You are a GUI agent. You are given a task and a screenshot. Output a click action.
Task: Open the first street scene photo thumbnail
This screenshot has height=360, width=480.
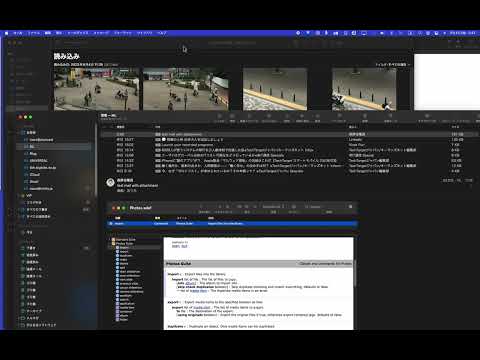(x=96, y=89)
